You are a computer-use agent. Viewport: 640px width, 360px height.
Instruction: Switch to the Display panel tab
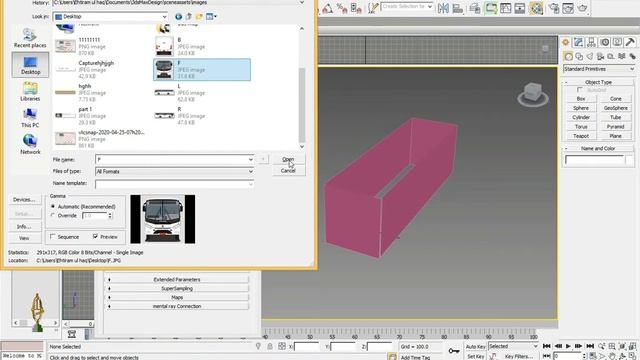coord(617,42)
